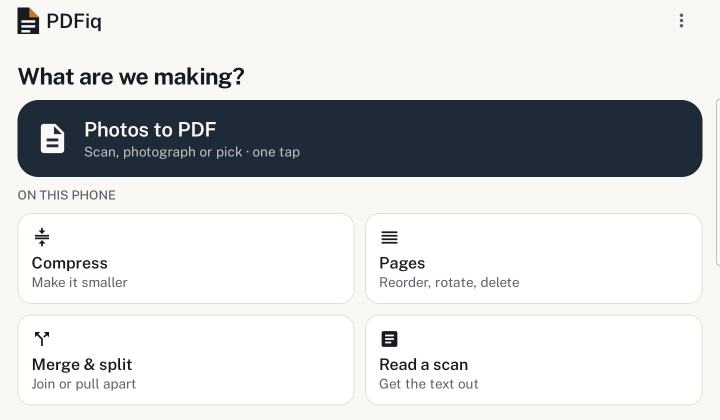This screenshot has height=420, width=720.
Task: Select the Merge & split label
Action: click(x=82, y=364)
